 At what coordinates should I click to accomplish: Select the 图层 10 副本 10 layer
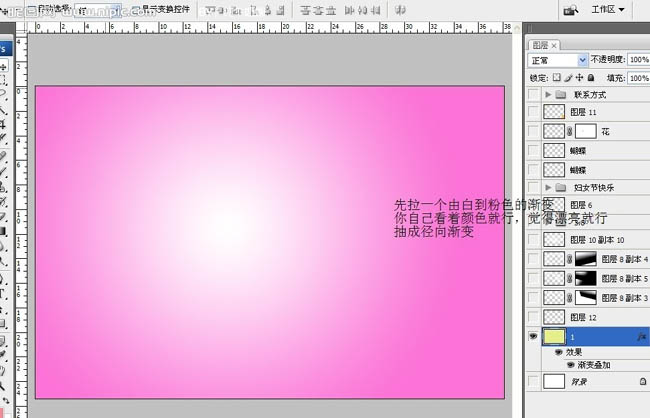[x=596, y=240]
